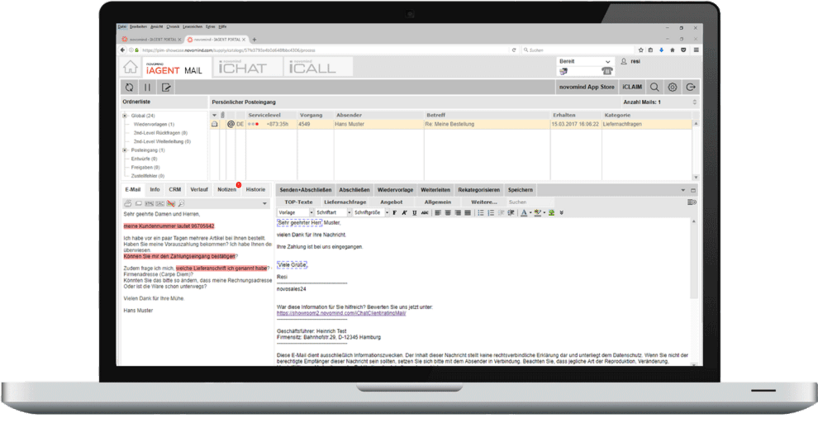Expand more editor toolbar options with the double chevron
Screen dimensions: 818x447
[x=561, y=213]
